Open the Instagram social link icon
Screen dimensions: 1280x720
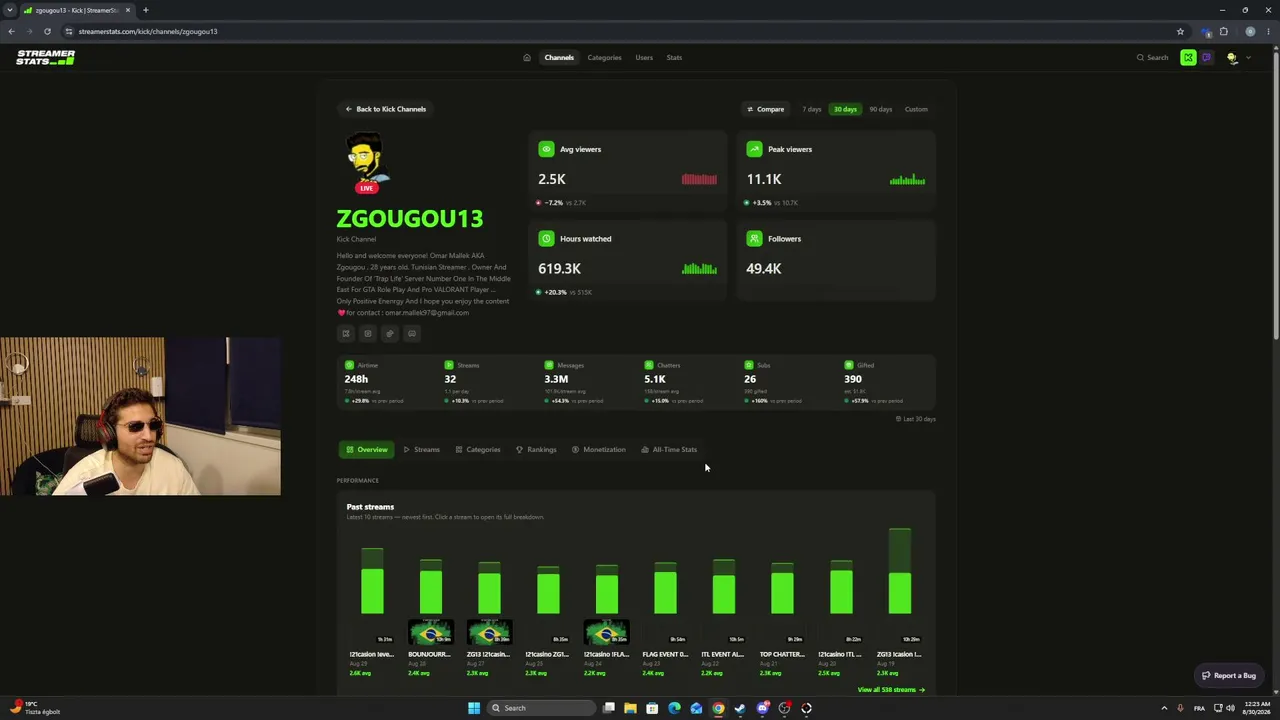(x=368, y=333)
